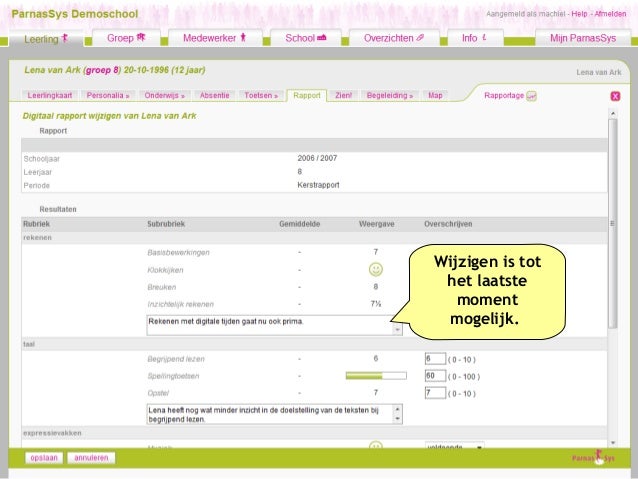Click the Spellingtoetsen override field
Screen dimensions: 638x479
[435, 376]
